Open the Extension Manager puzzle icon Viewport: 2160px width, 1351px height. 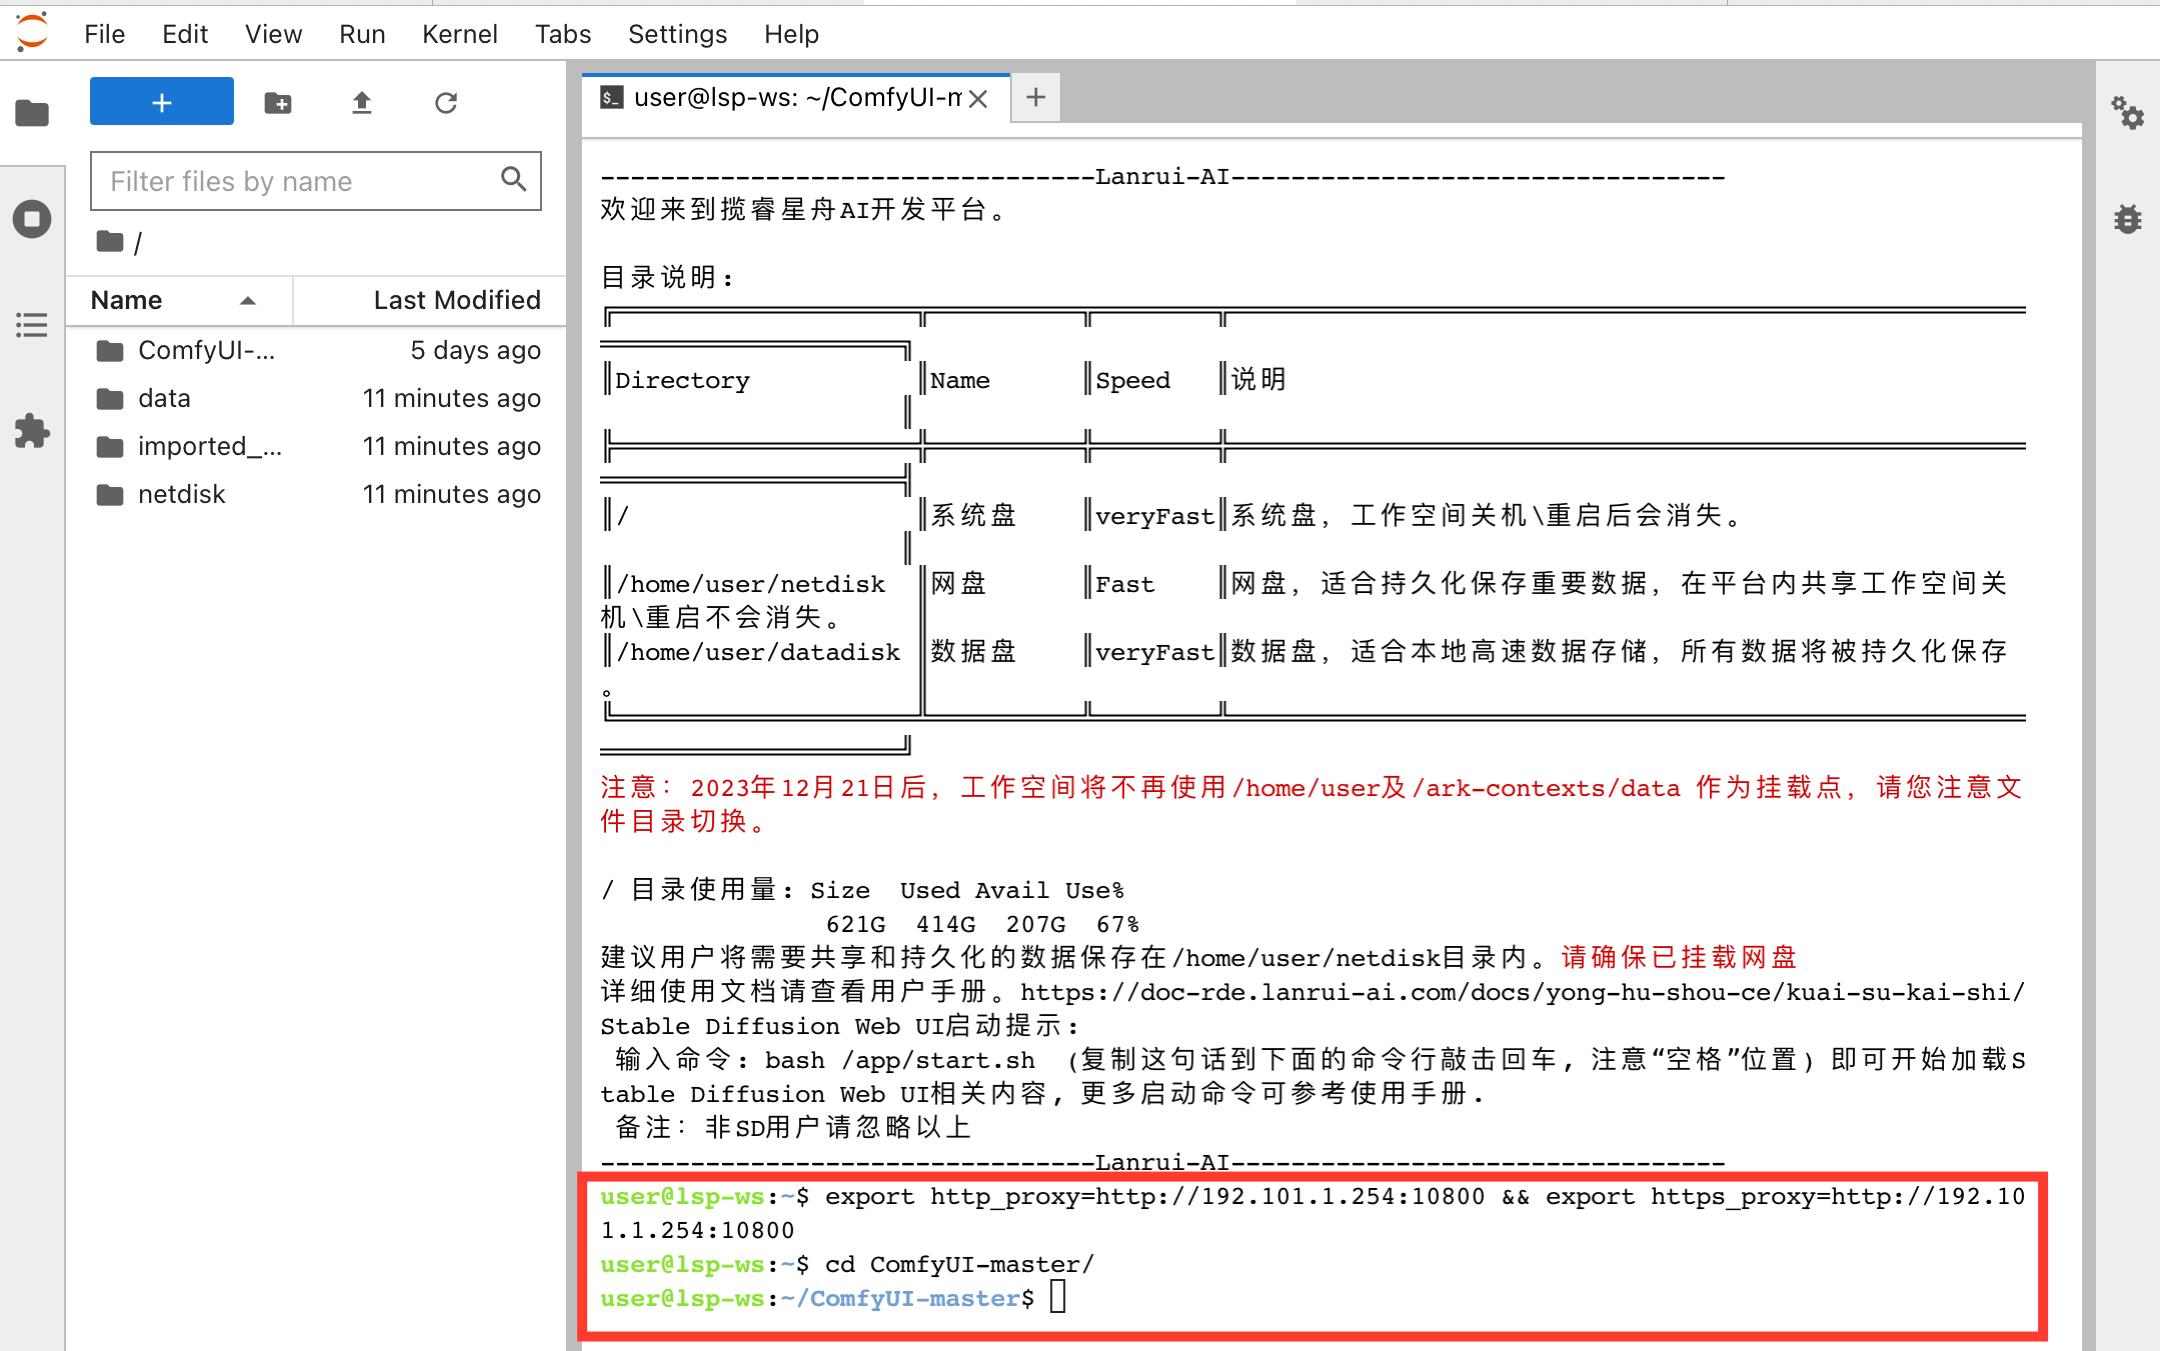coord(32,431)
